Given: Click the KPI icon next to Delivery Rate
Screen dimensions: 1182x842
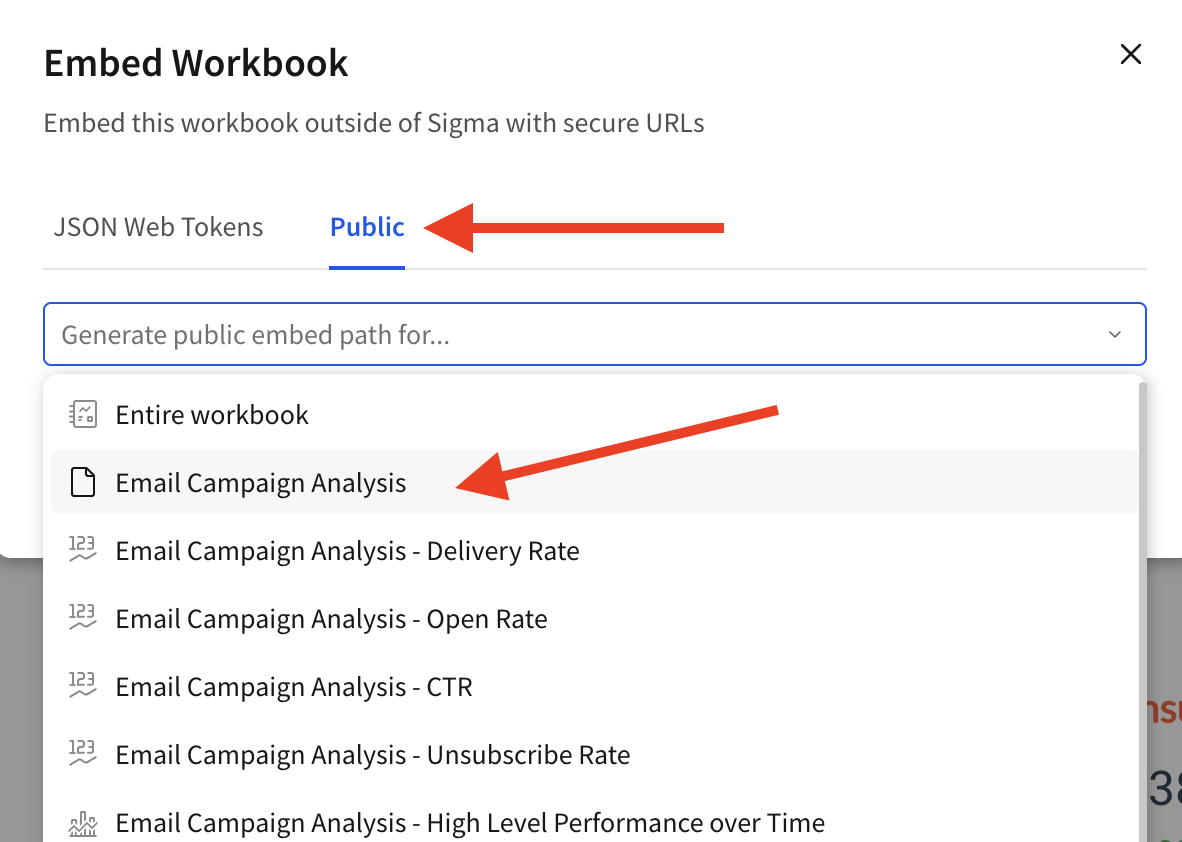Looking at the screenshot, I should [x=82, y=551].
